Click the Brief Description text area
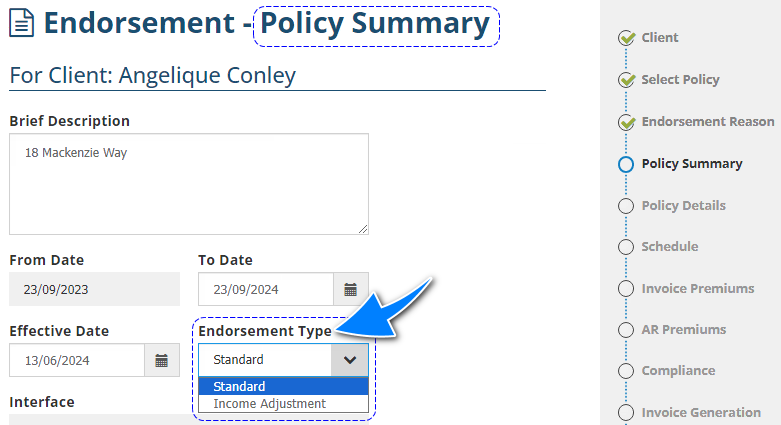Screen dimensions: 781x425 [188, 184]
